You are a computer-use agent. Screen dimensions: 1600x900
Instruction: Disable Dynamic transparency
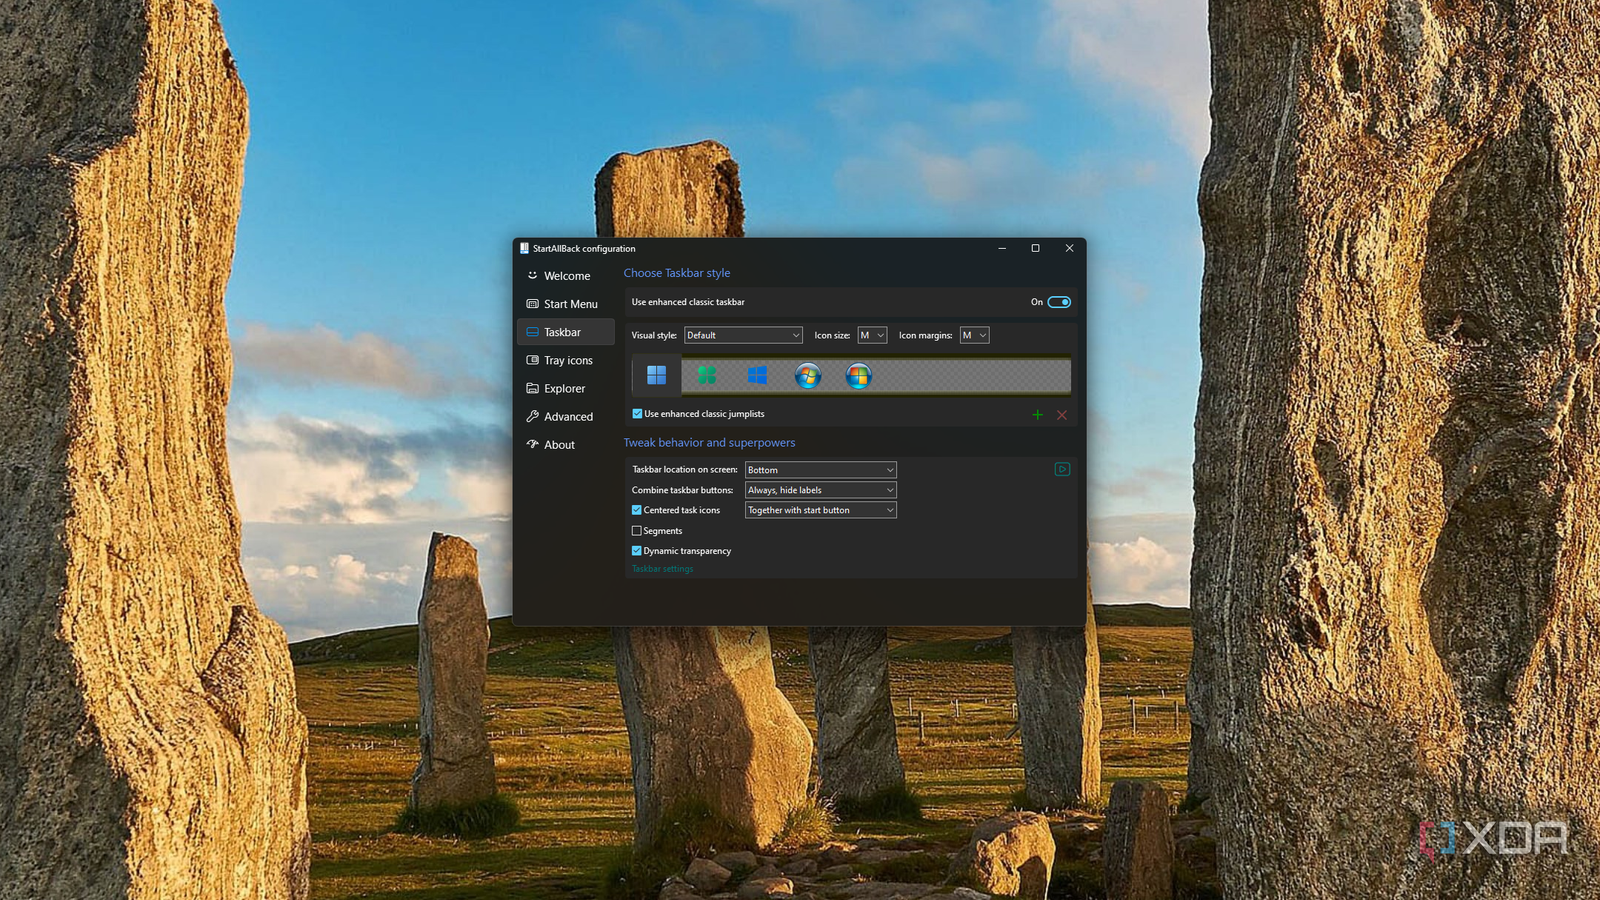(x=637, y=550)
